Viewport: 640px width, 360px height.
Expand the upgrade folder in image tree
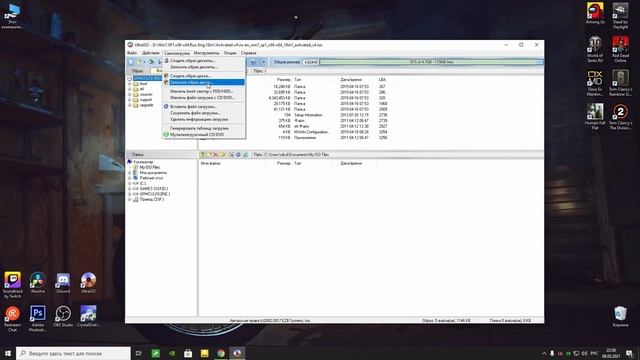[x=130, y=105]
